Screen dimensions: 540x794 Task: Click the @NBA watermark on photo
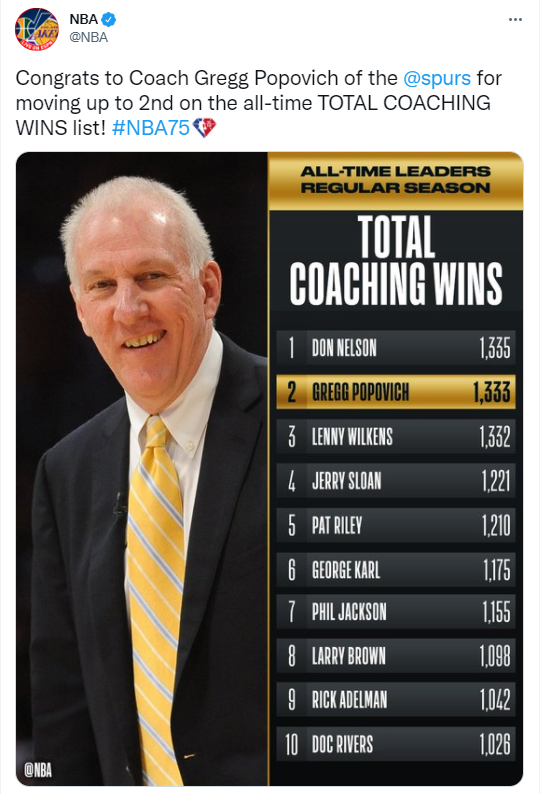coord(38,770)
